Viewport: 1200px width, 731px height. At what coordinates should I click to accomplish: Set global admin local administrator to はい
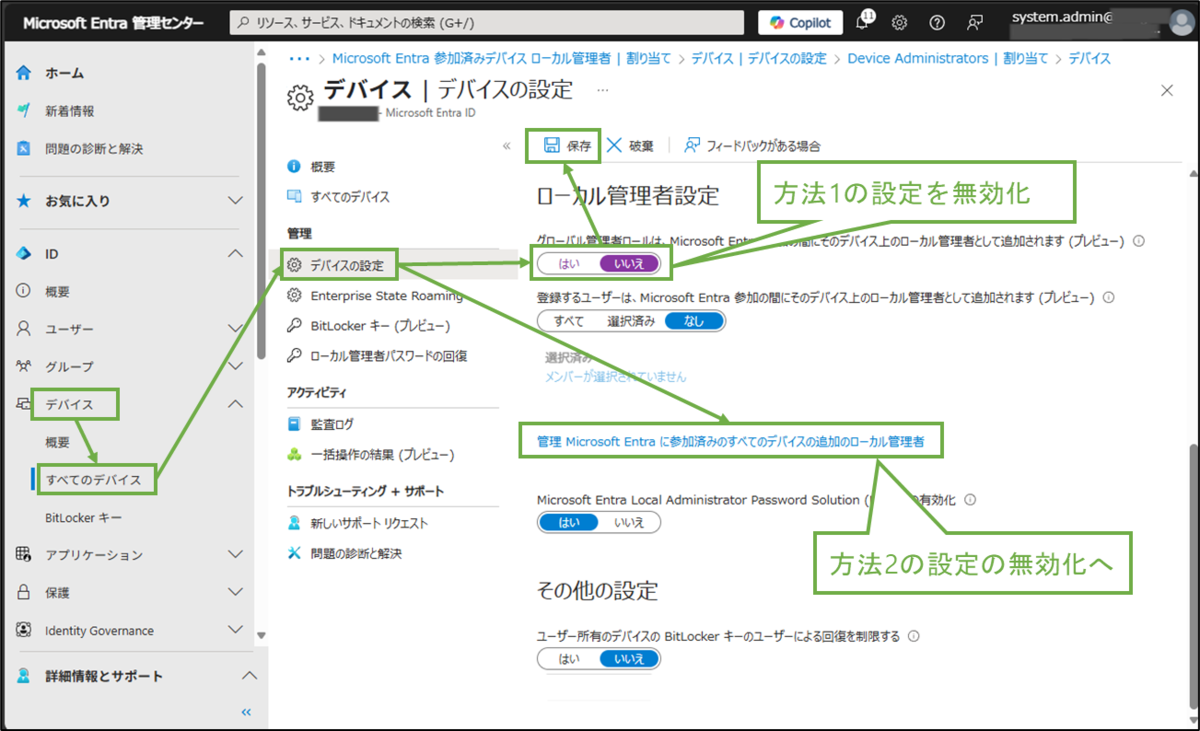pos(569,264)
